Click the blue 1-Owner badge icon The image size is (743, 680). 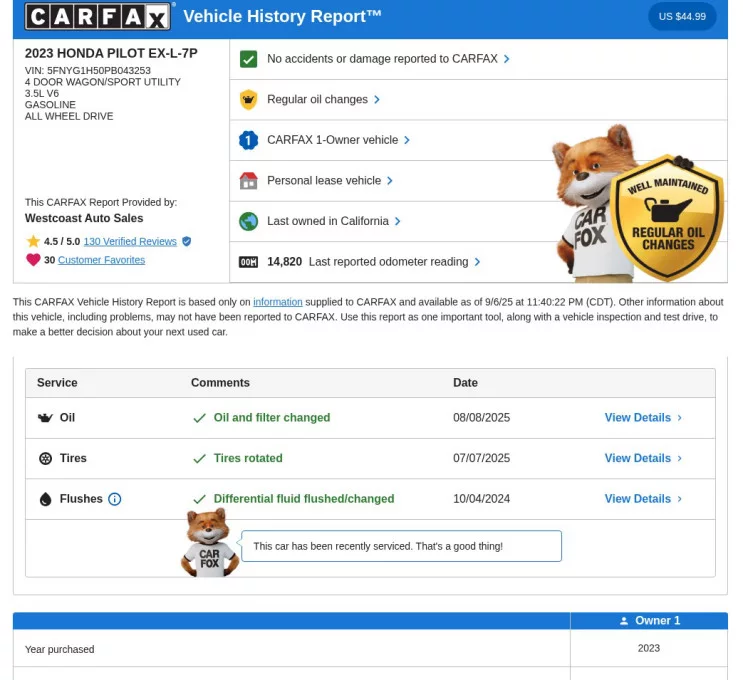tap(248, 141)
